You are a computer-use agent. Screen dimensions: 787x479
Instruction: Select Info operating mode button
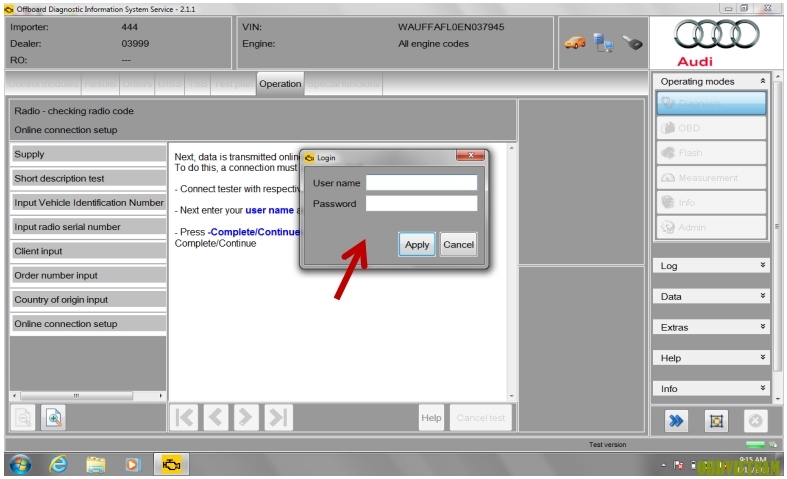pyautogui.click(x=711, y=202)
